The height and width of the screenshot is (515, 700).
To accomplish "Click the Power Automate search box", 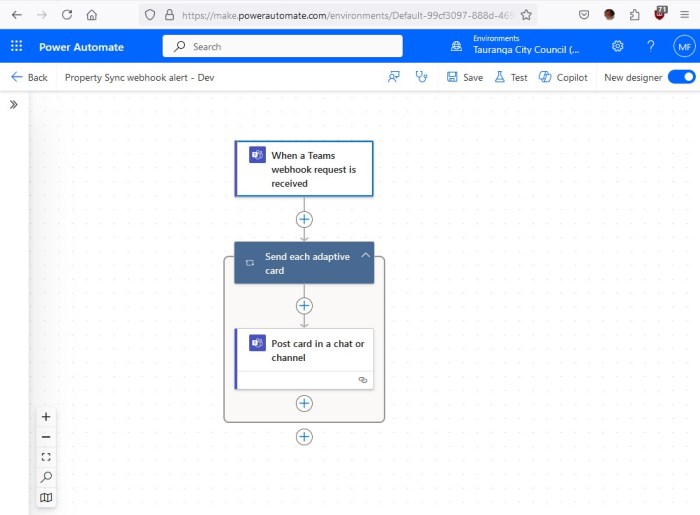I will coord(283,46).
